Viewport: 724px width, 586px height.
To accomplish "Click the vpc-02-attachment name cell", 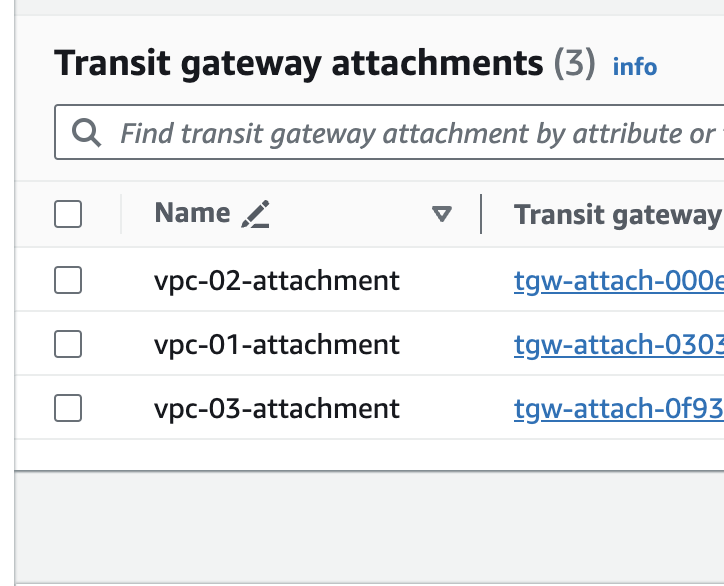I will pyautogui.click(x=277, y=281).
